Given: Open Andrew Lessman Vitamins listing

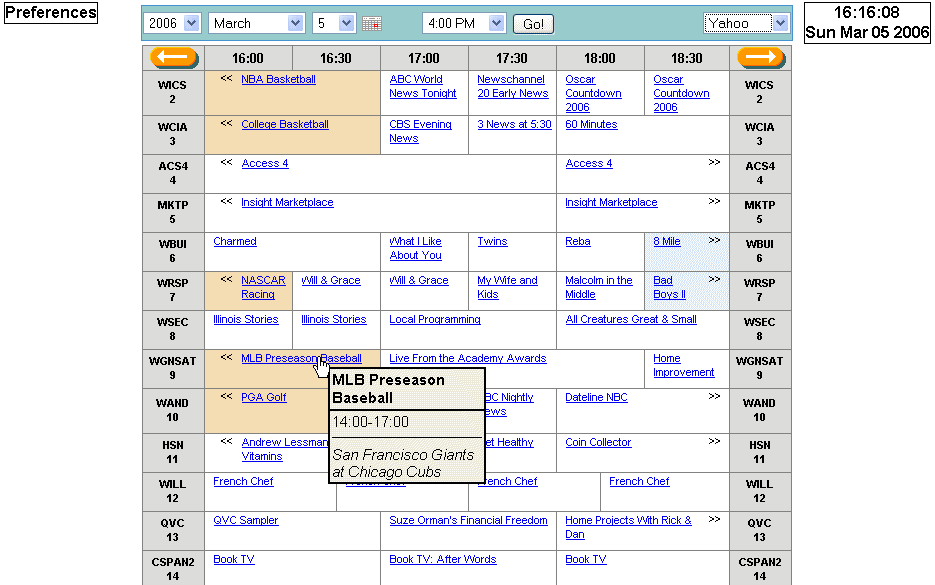Looking at the screenshot, I should point(284,449).
